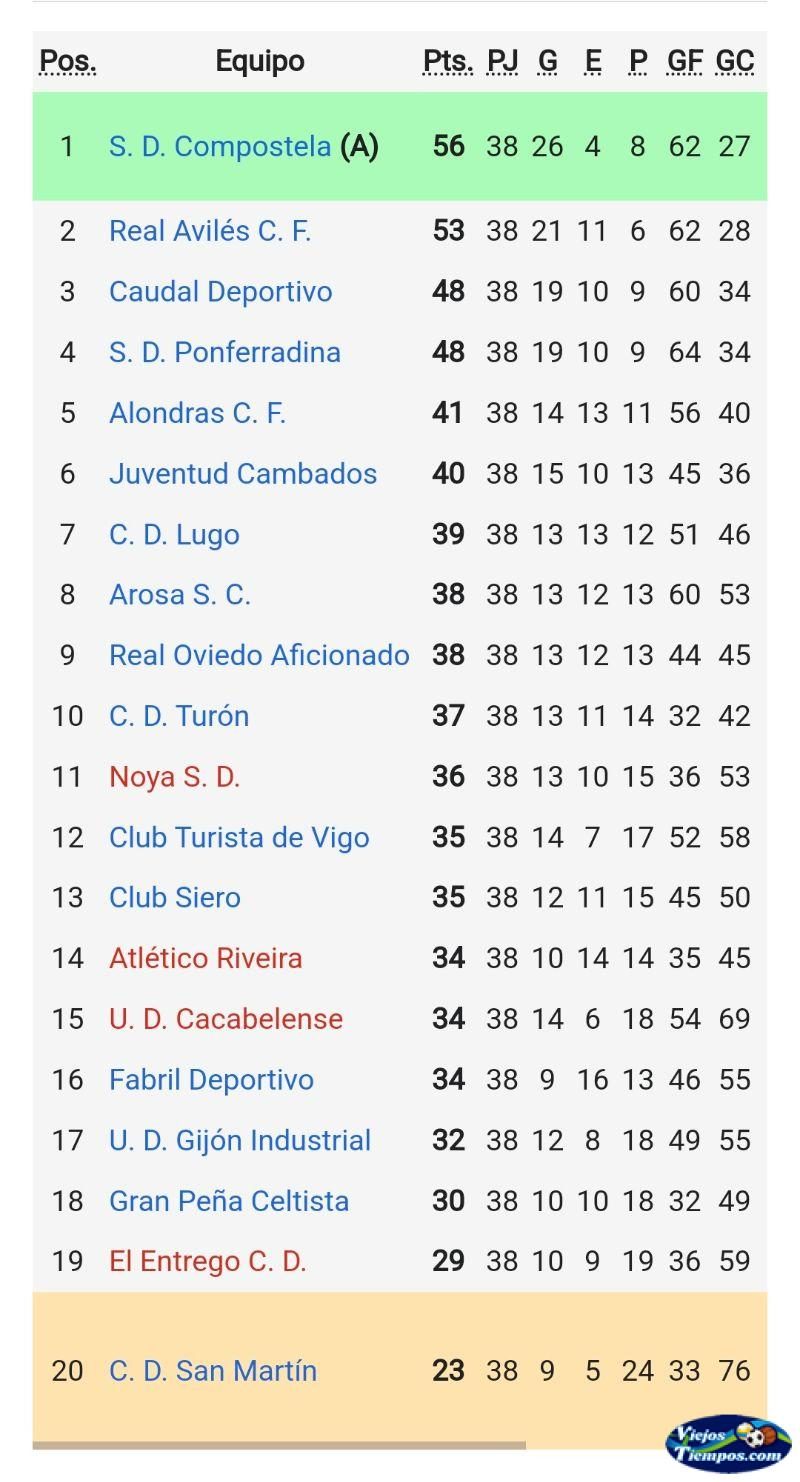Click the Caudal Deportivo link

click(x=220, y=292)
